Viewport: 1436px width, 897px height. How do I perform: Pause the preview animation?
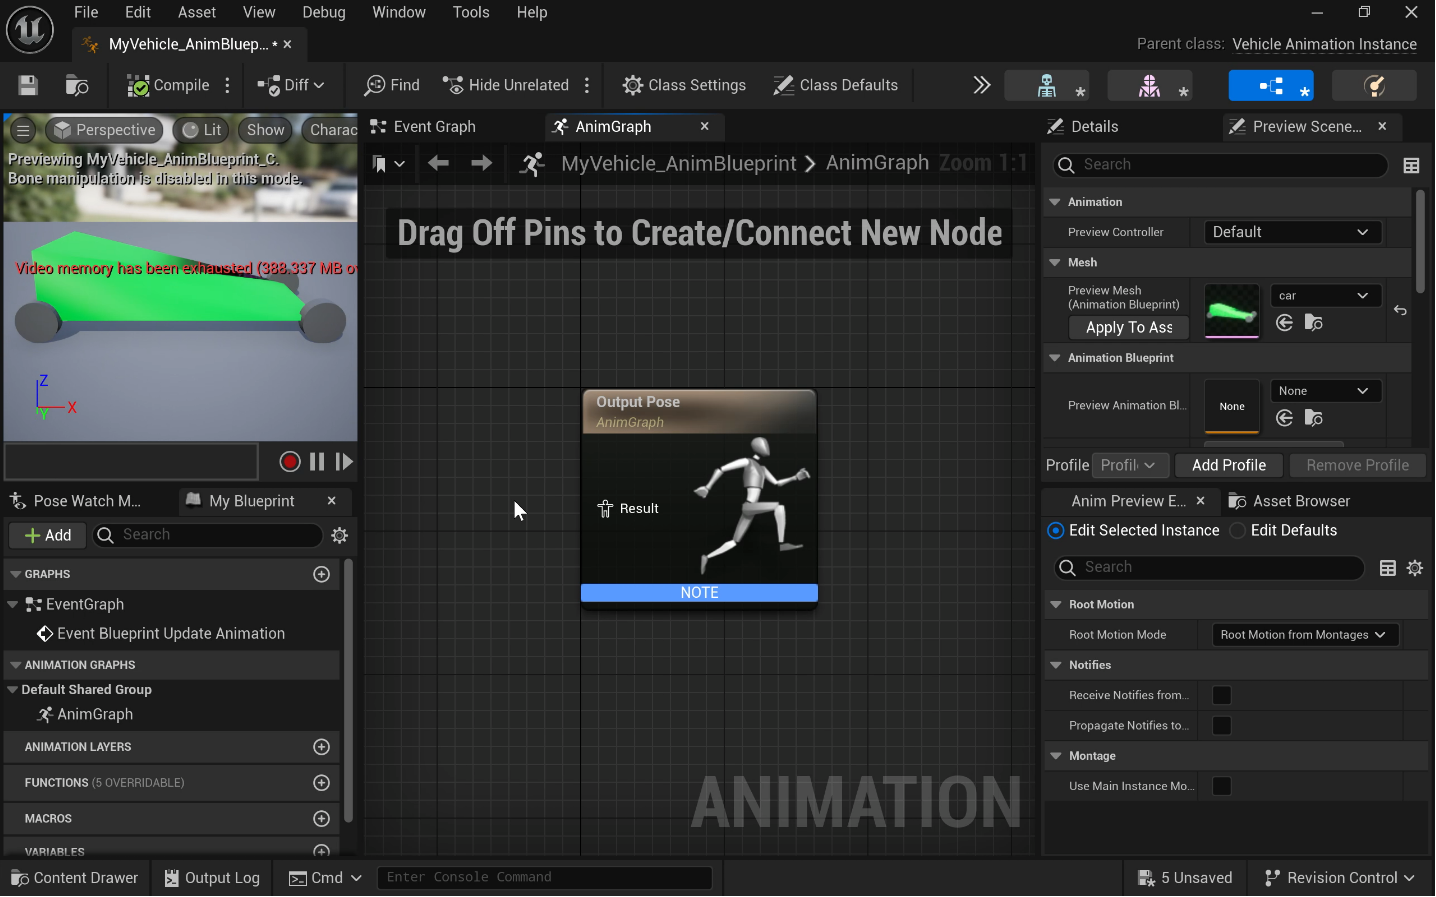(317, 461)
